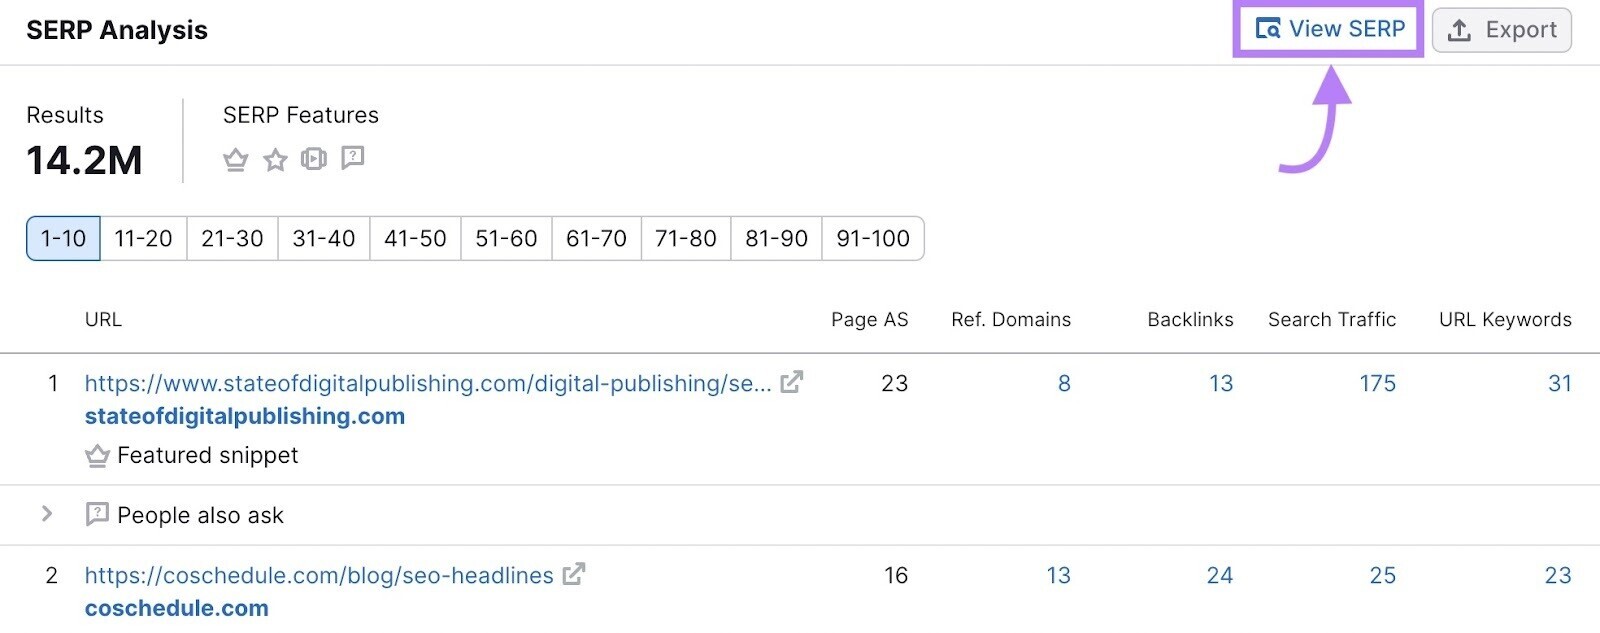Viewport: 1600px width, 633px height.
Task: Click the crown icon next to Featured snippet label
Action: (96, 455)
